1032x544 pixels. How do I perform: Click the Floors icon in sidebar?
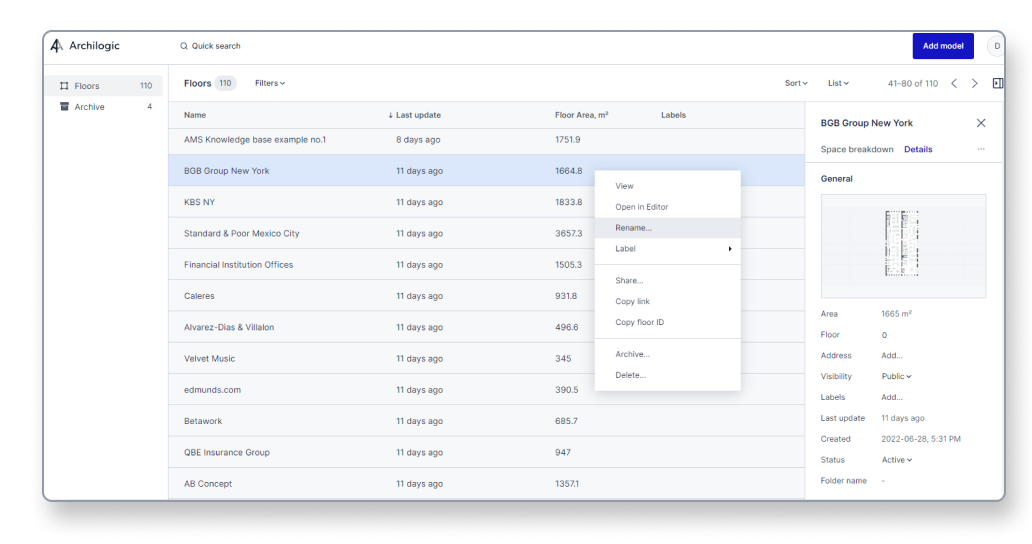tap(64, 86)
